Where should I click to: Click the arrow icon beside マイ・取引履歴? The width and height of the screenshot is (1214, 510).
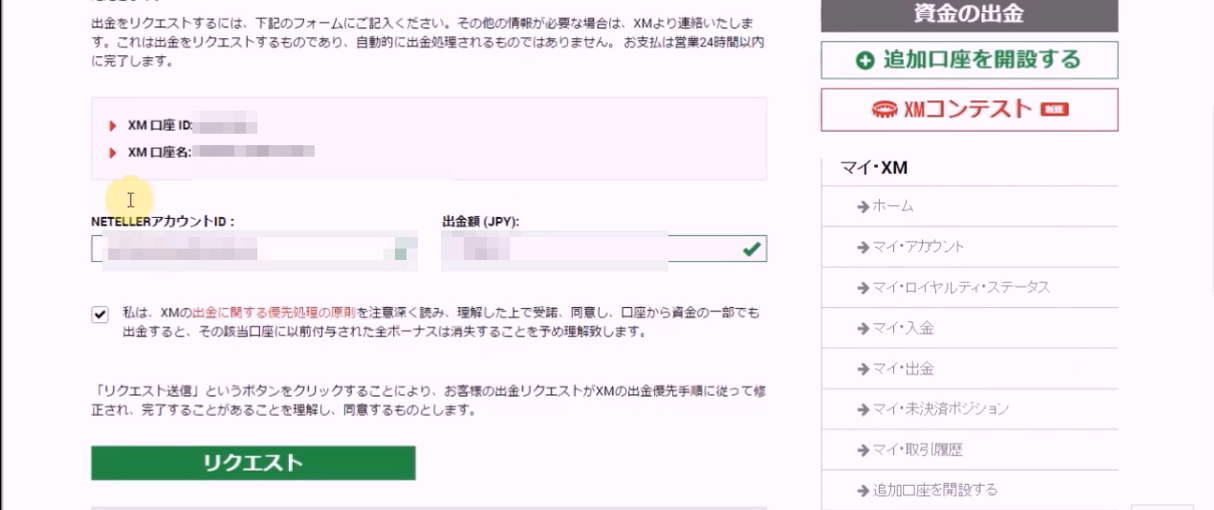[864, 450]
